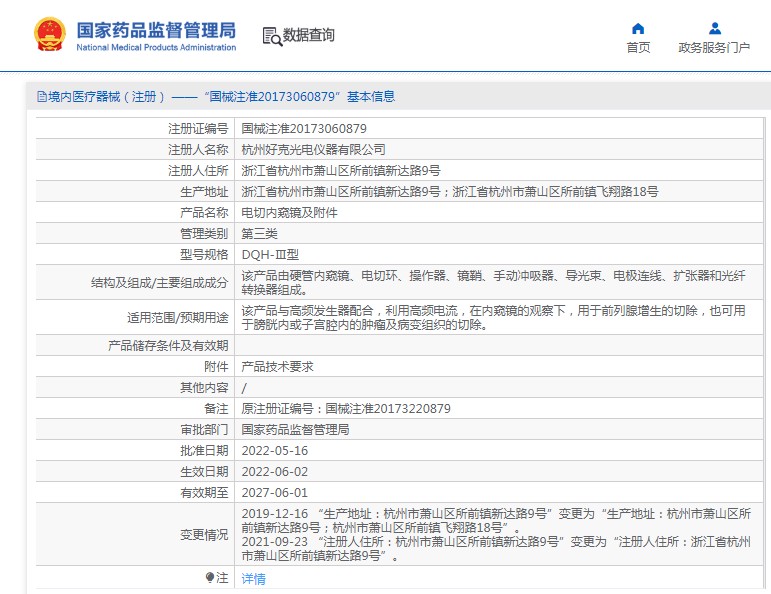Open the 数据查询 search icon
Viewport: 771px width, 594px height.
tap(272, 36)
